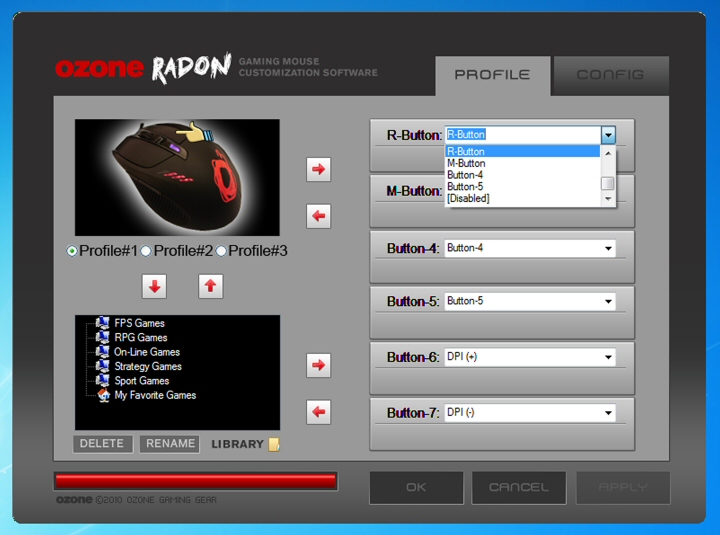
Task: Click the right arrow beside the mouse image
Action: (319, 169)
